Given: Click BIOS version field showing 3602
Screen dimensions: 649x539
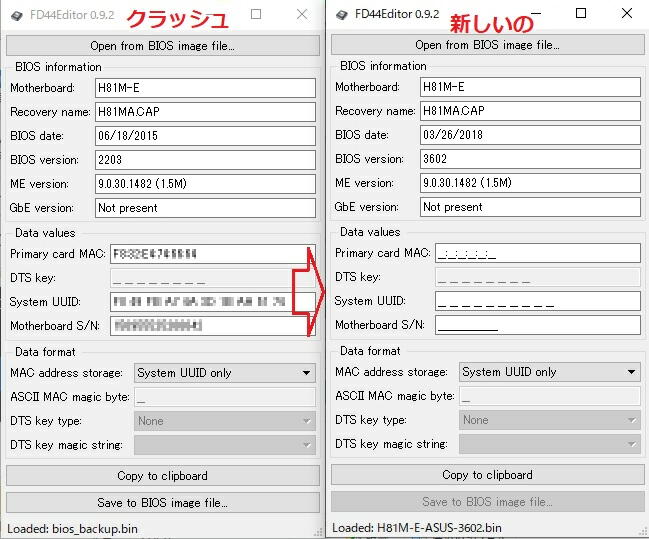Looking at the screenshot, I should 530,159.
